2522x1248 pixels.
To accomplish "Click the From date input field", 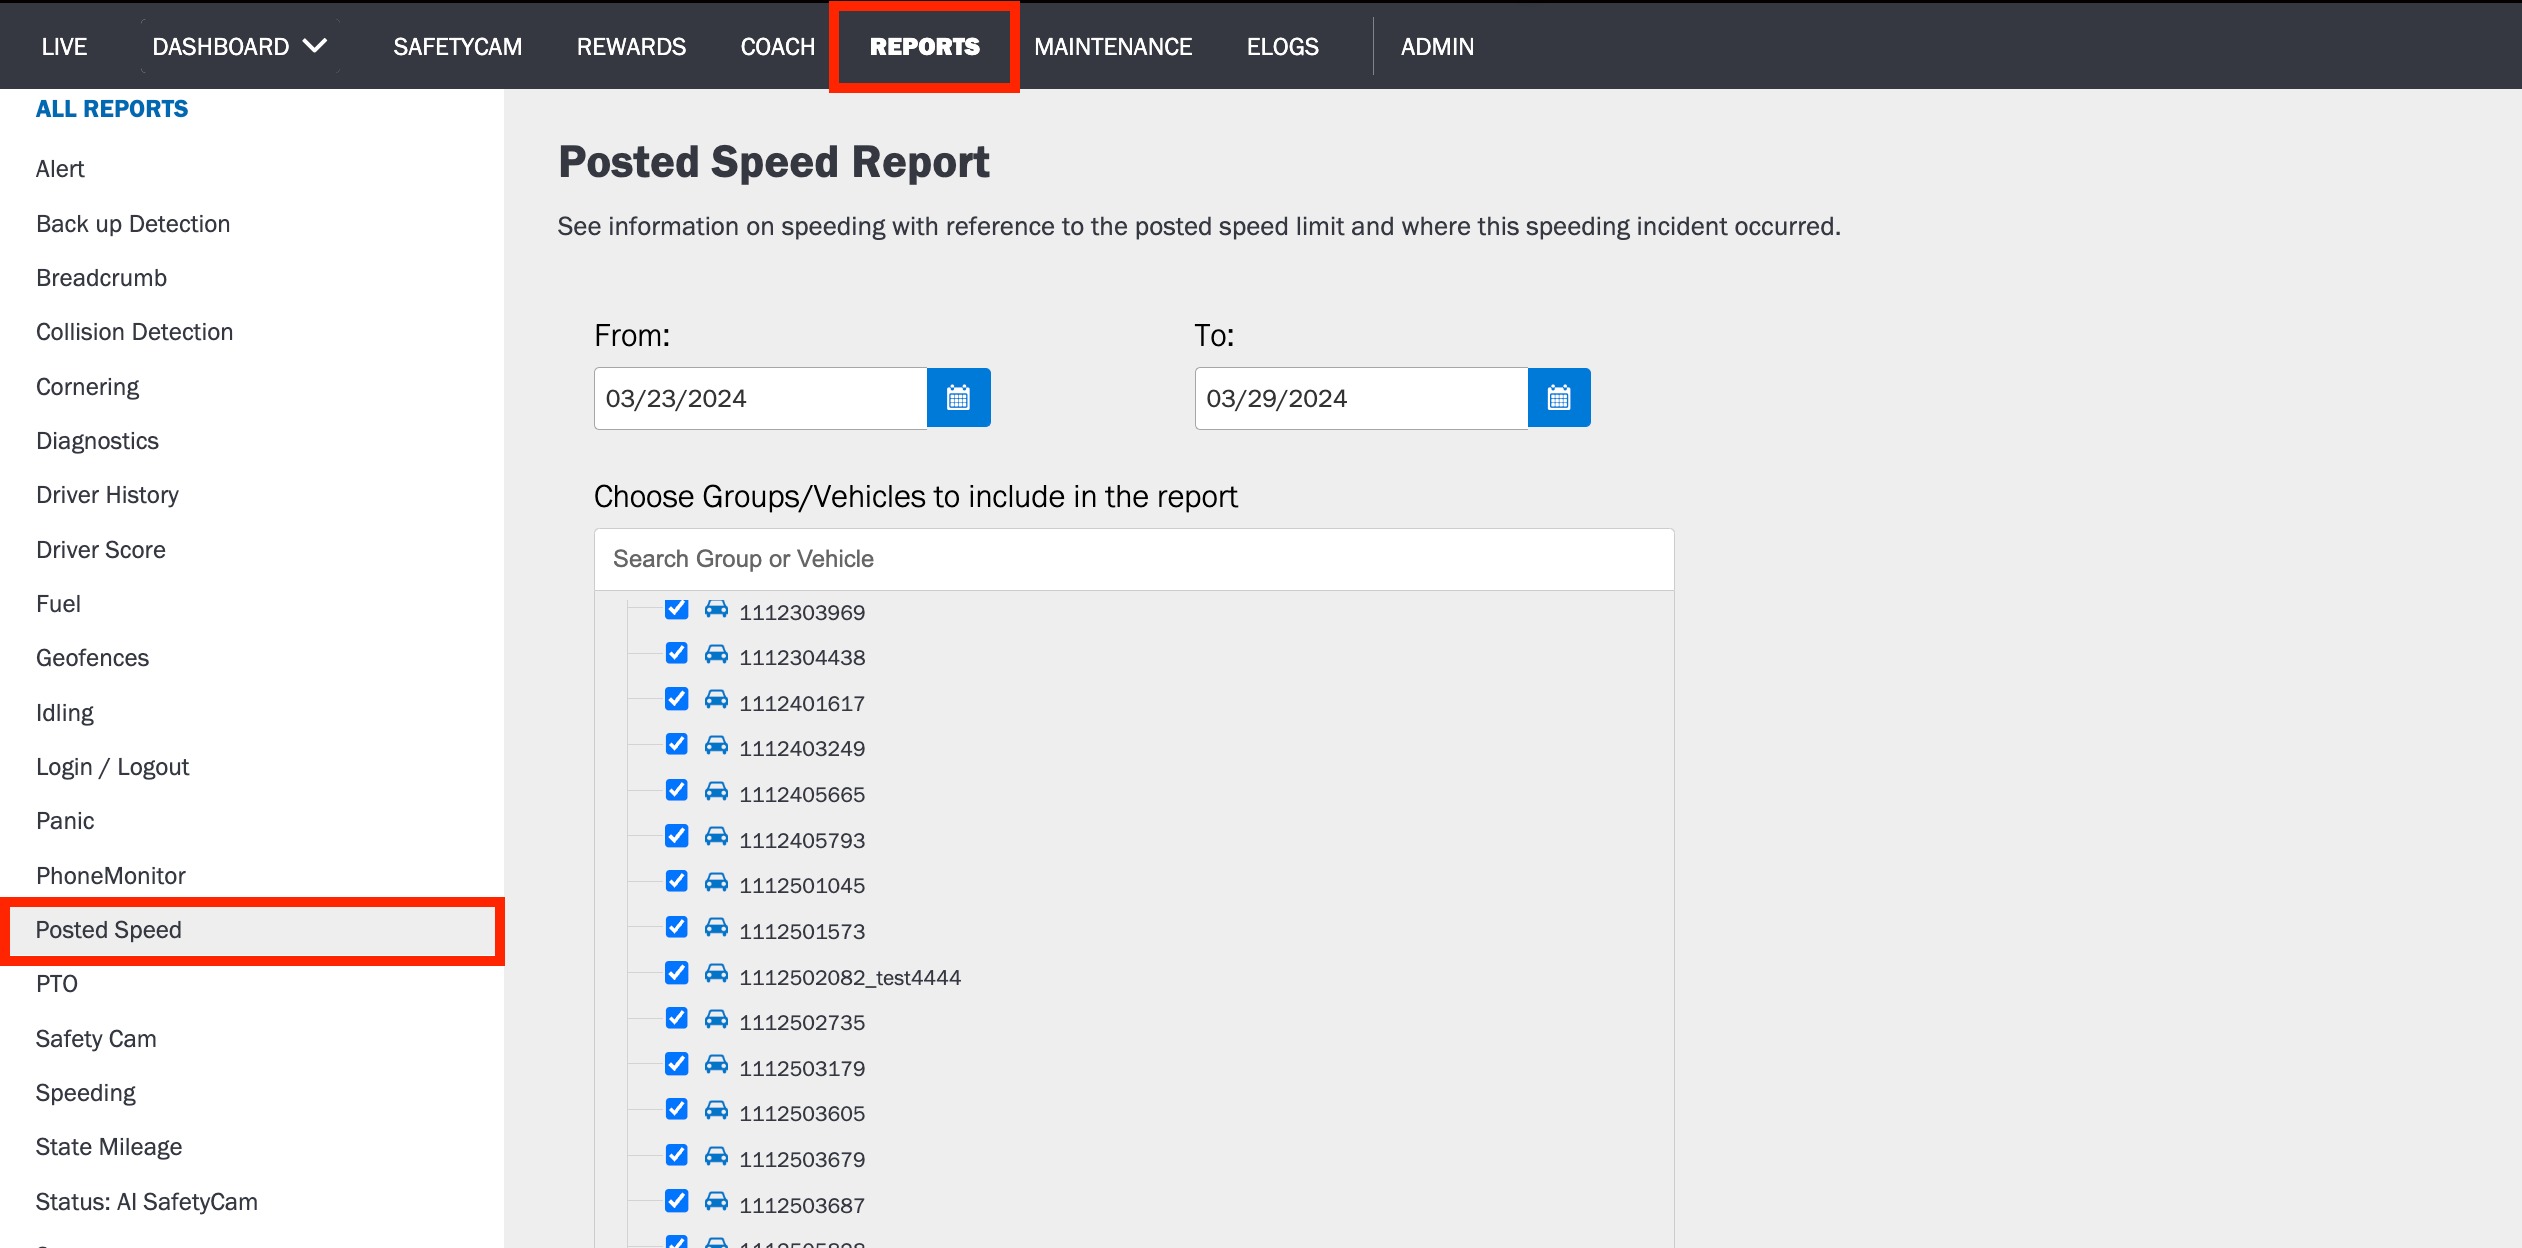I will [761, 398].
